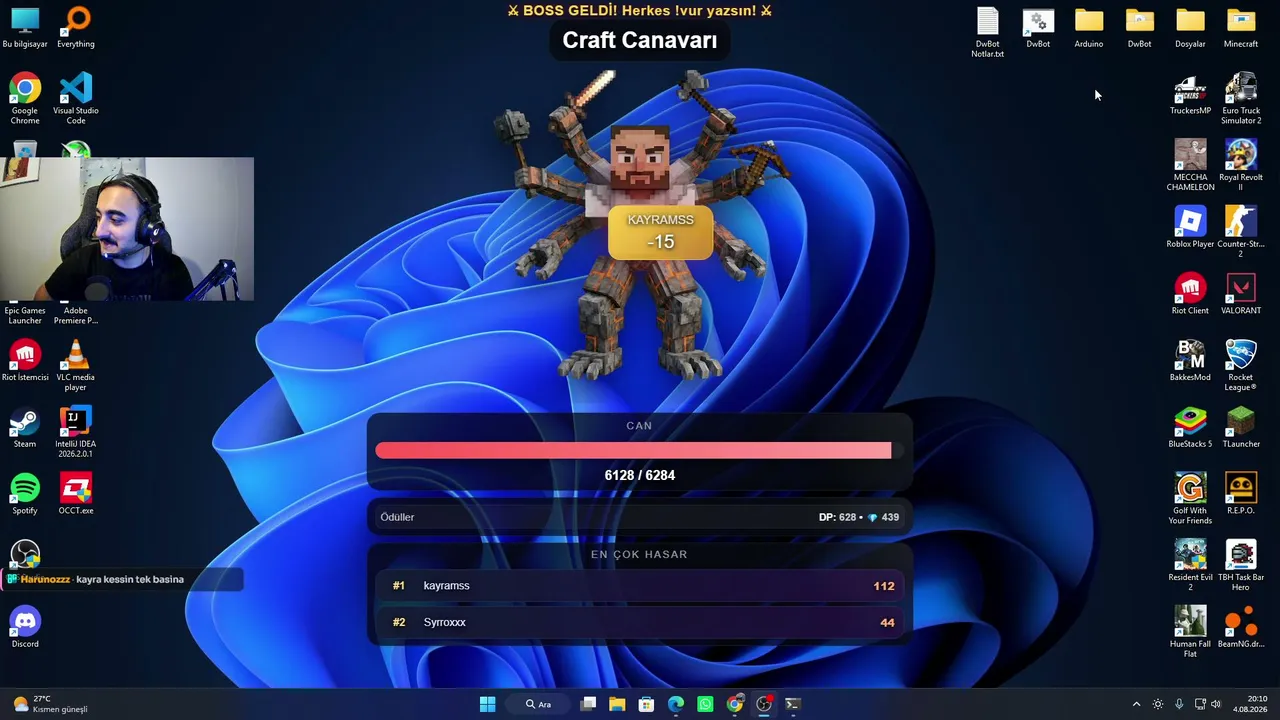Click the Craft Canavarı boss title
The width and height of the screenshot is (1280, 720).
point(640,40)
